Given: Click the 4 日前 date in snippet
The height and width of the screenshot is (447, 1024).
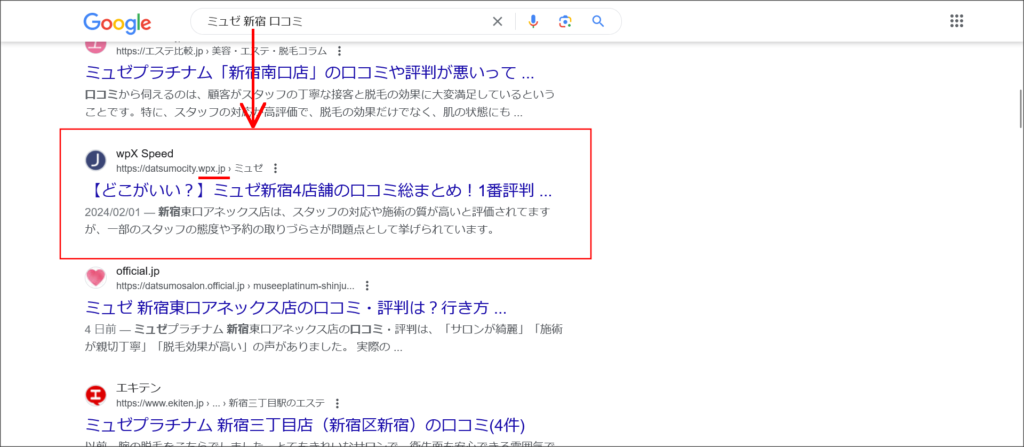Looking at the screenshot, I should 99,330.
